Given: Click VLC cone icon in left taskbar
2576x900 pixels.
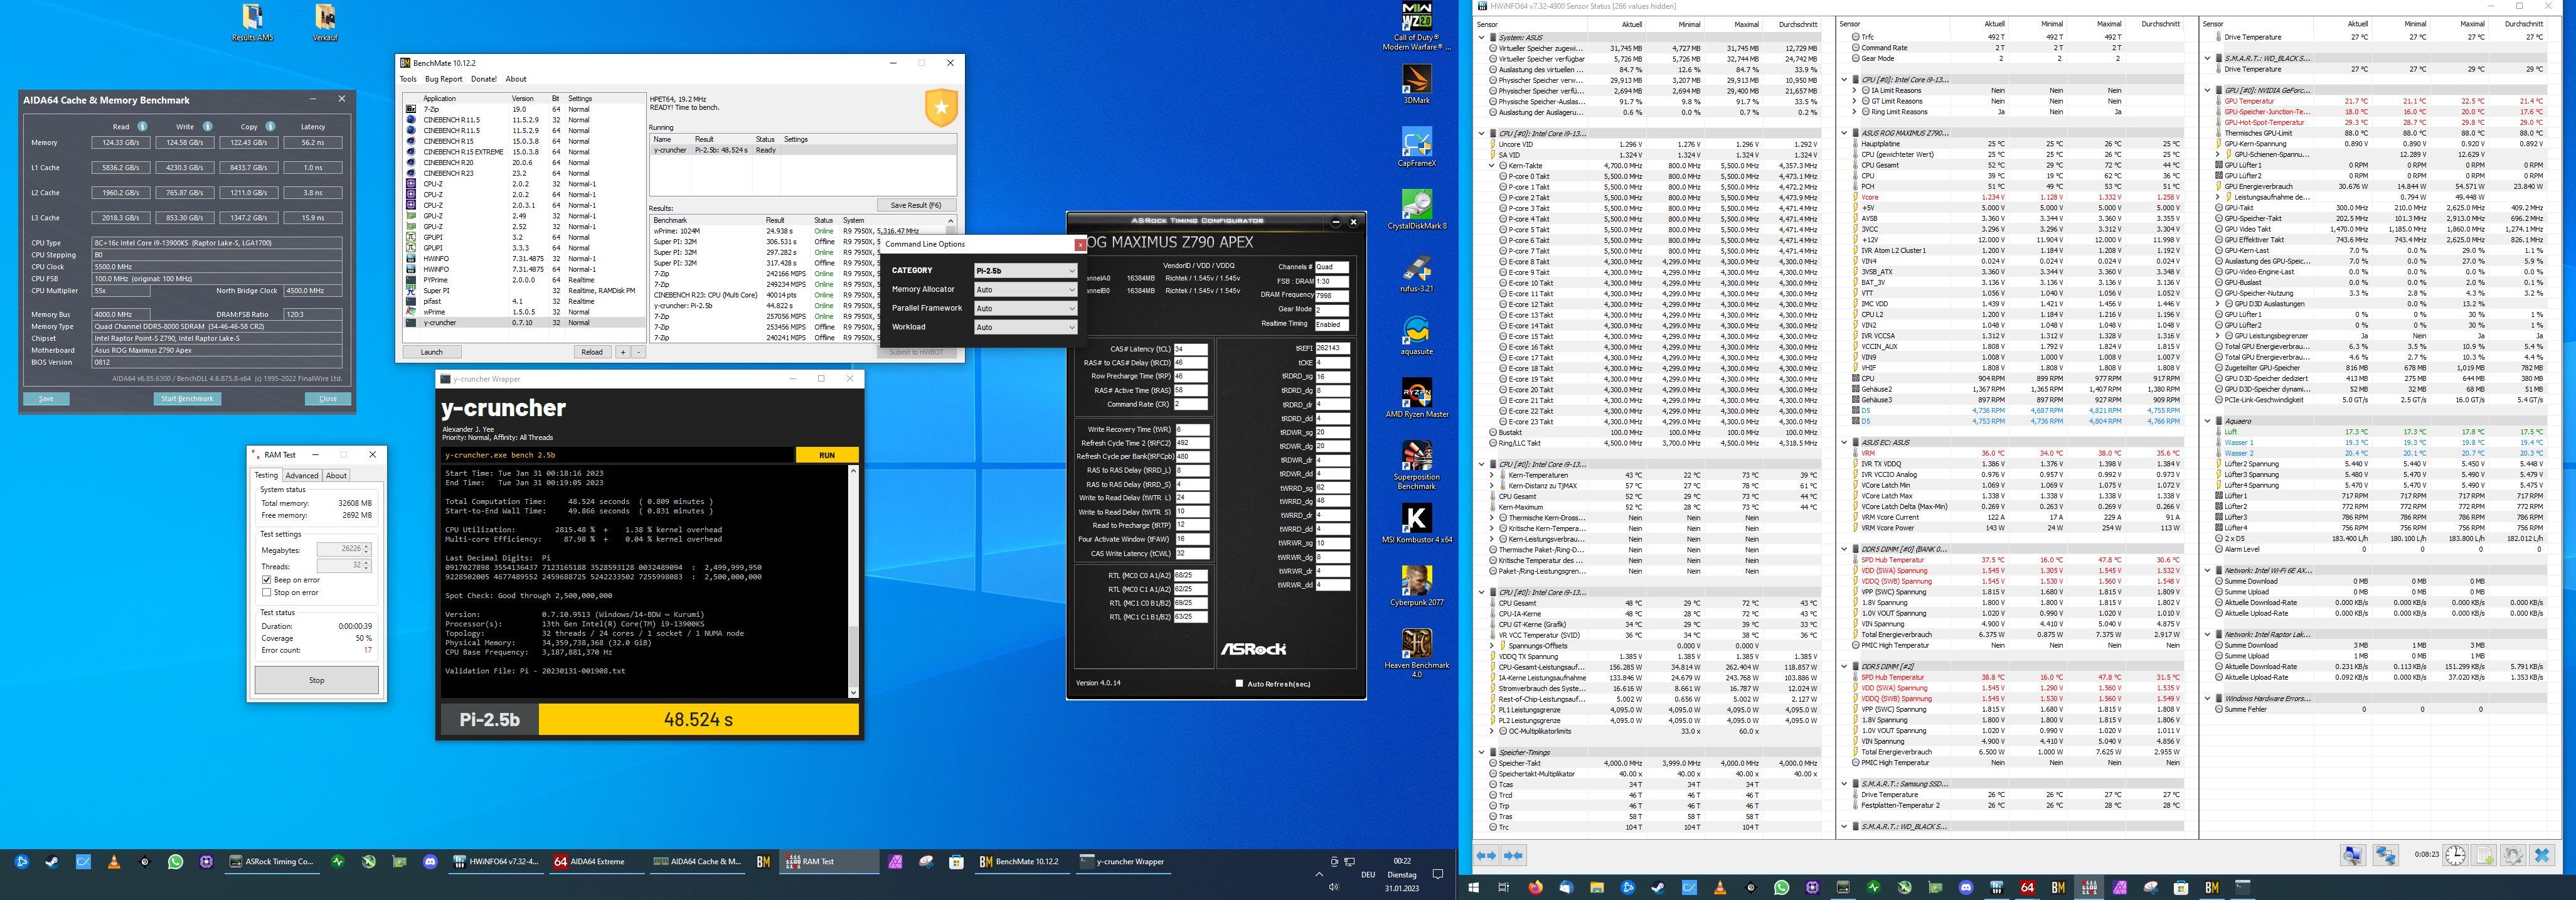Looking at the screenshot, I should coord(114,861).
